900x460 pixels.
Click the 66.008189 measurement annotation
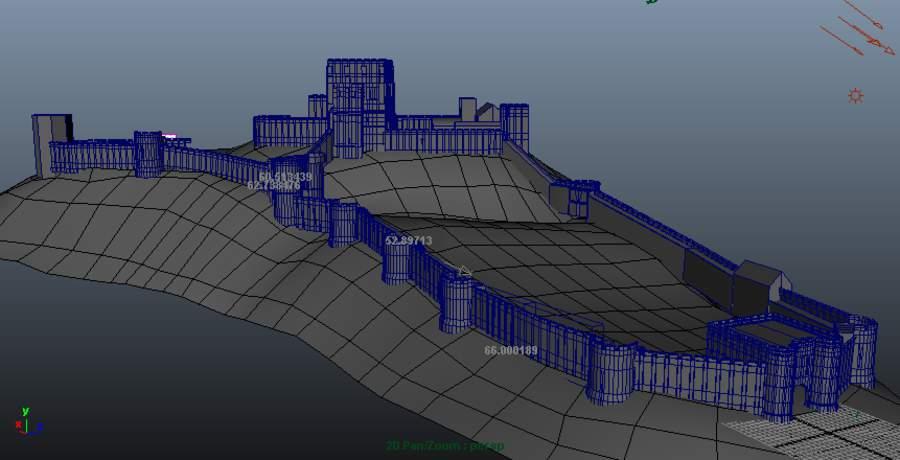pos(511,351)
